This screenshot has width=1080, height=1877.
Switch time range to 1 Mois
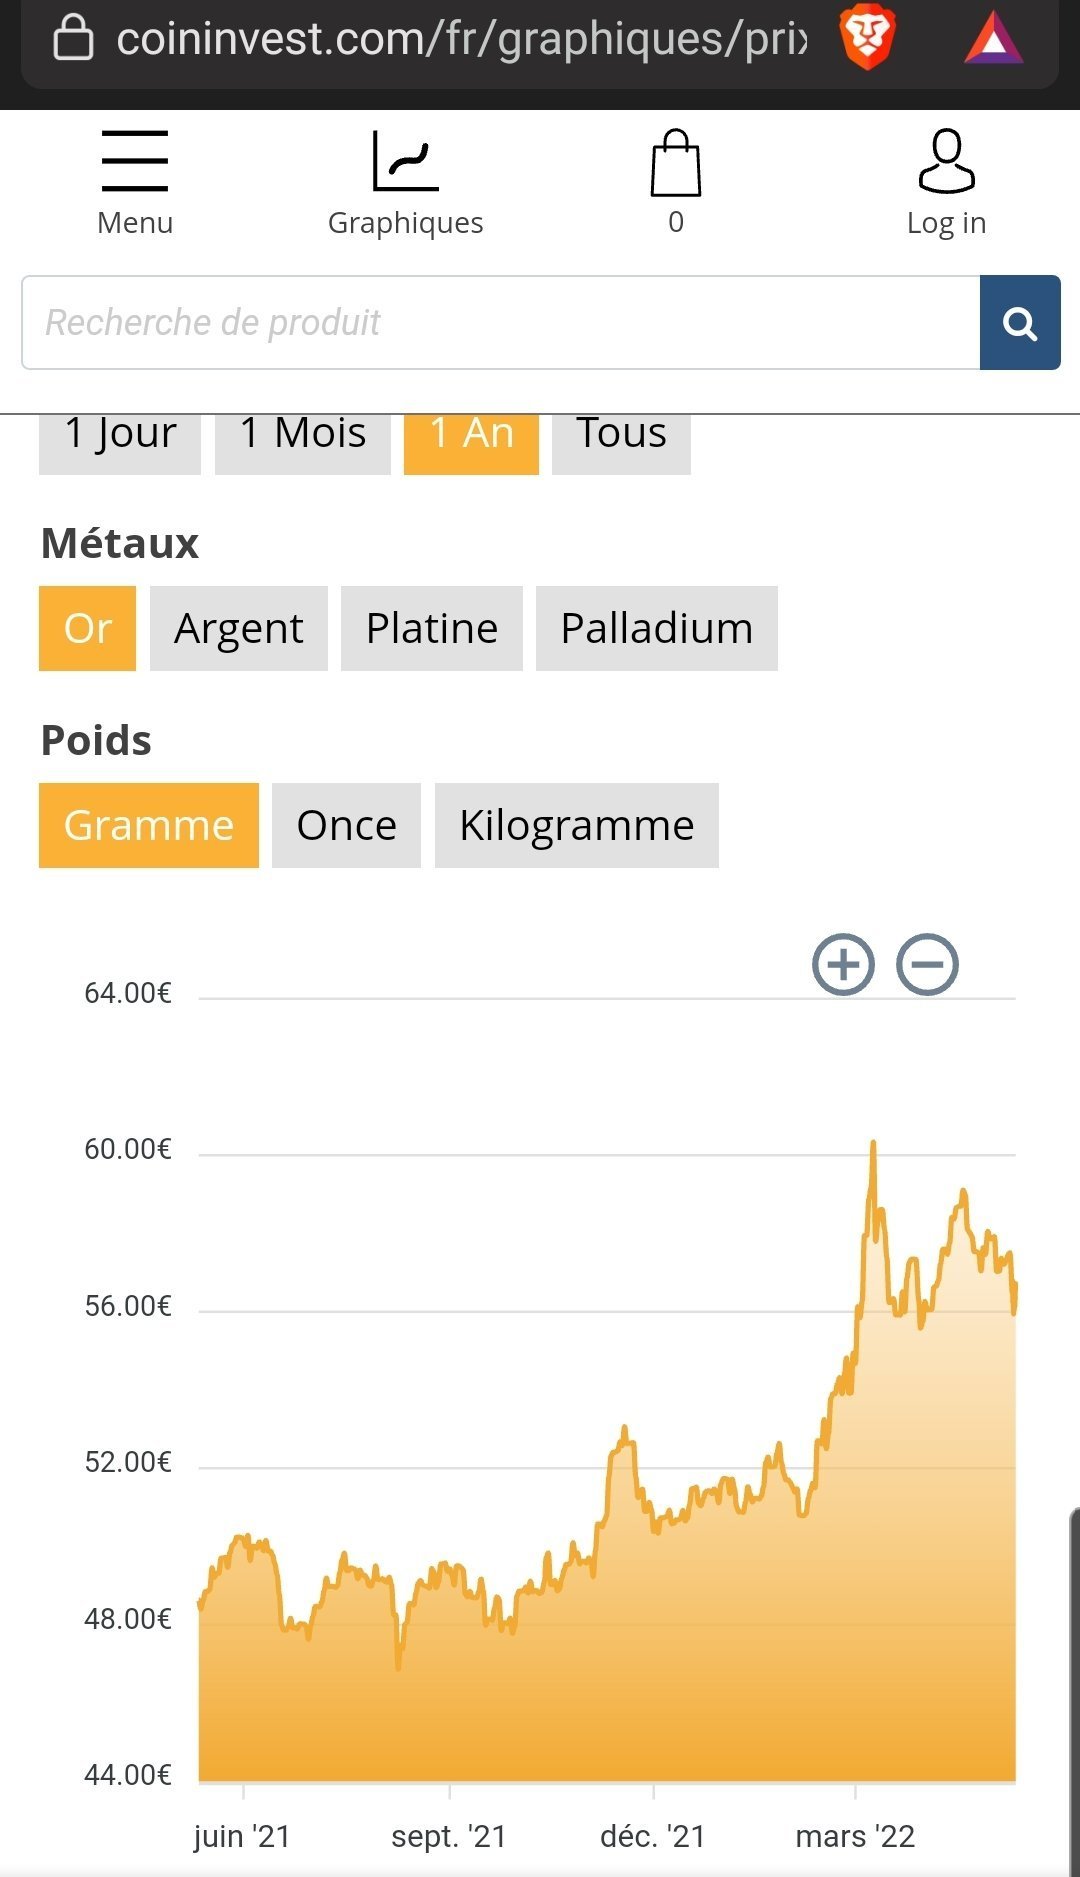coord(302,441)
